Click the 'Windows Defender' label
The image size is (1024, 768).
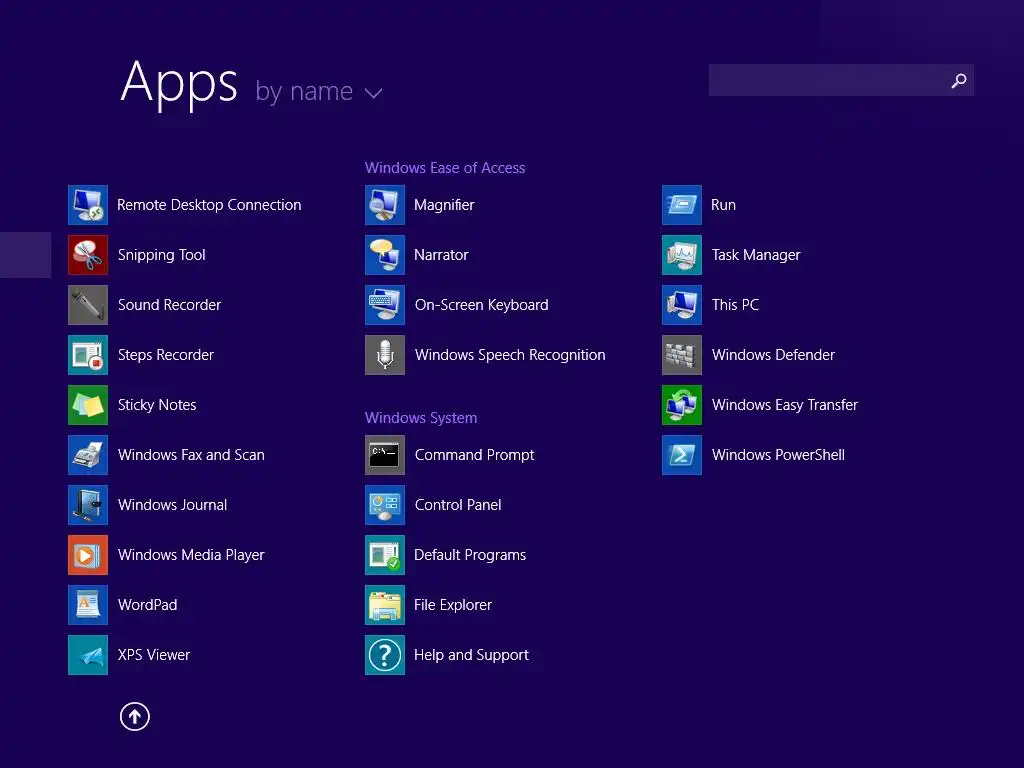point(773,355)
